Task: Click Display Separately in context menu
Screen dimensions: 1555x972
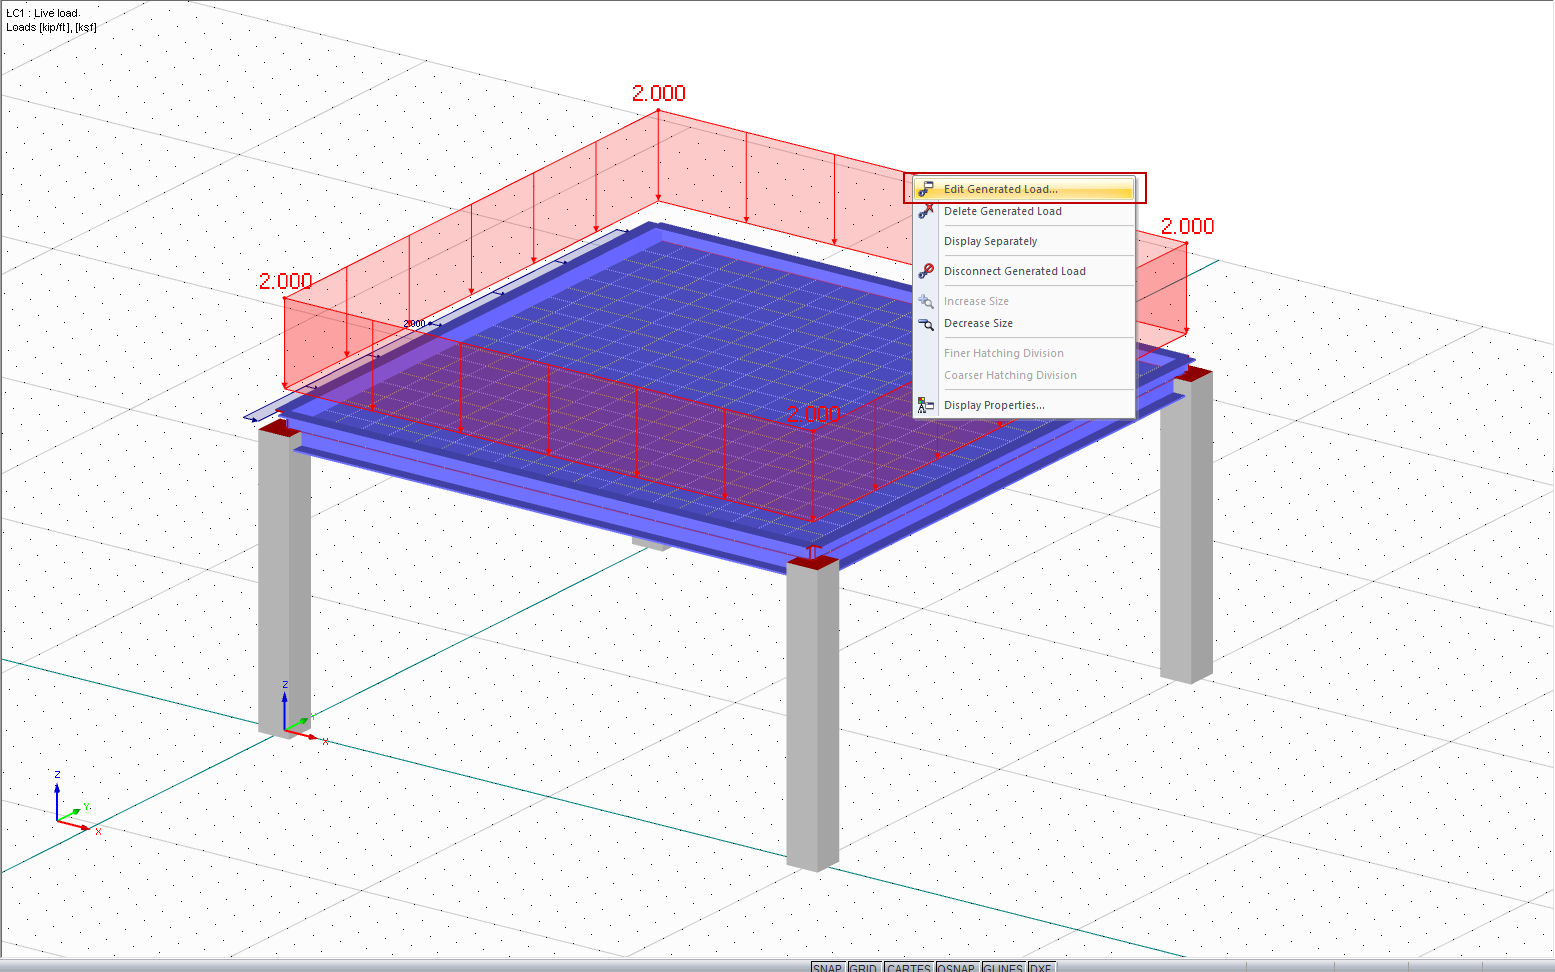Action: 1025,241
